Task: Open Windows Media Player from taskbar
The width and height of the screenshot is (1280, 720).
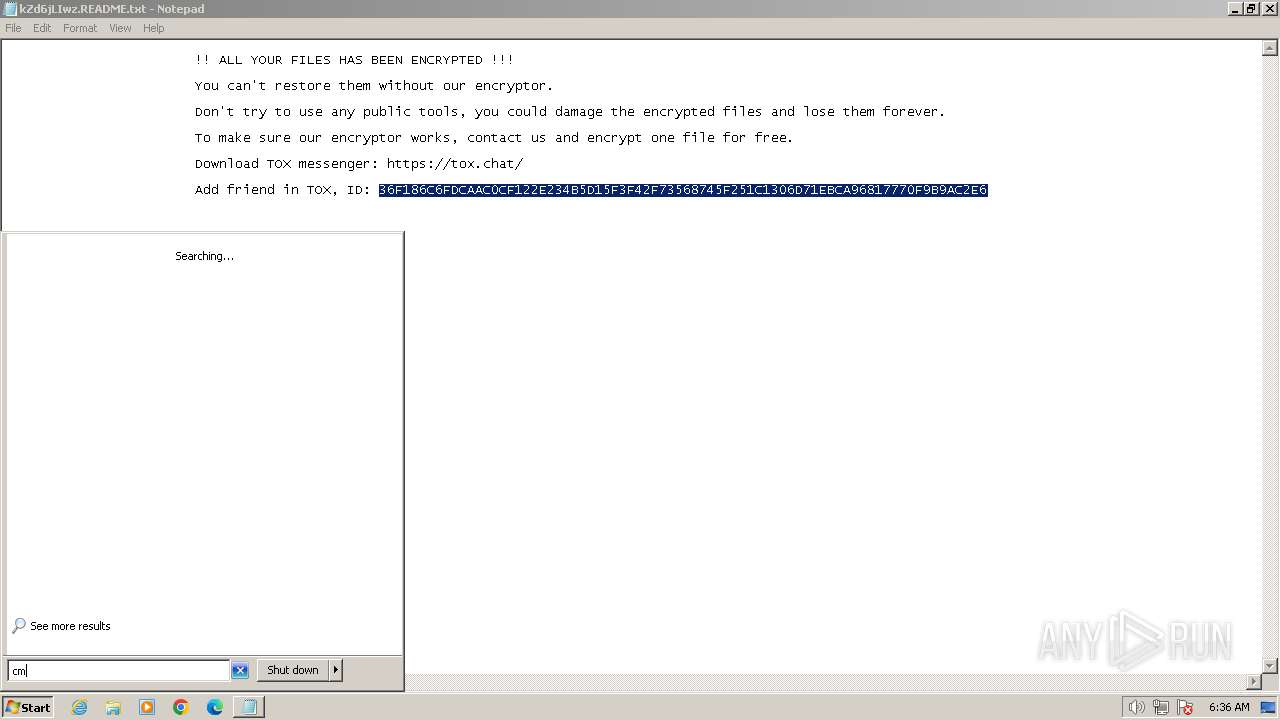Action: (x=147, y=707)
